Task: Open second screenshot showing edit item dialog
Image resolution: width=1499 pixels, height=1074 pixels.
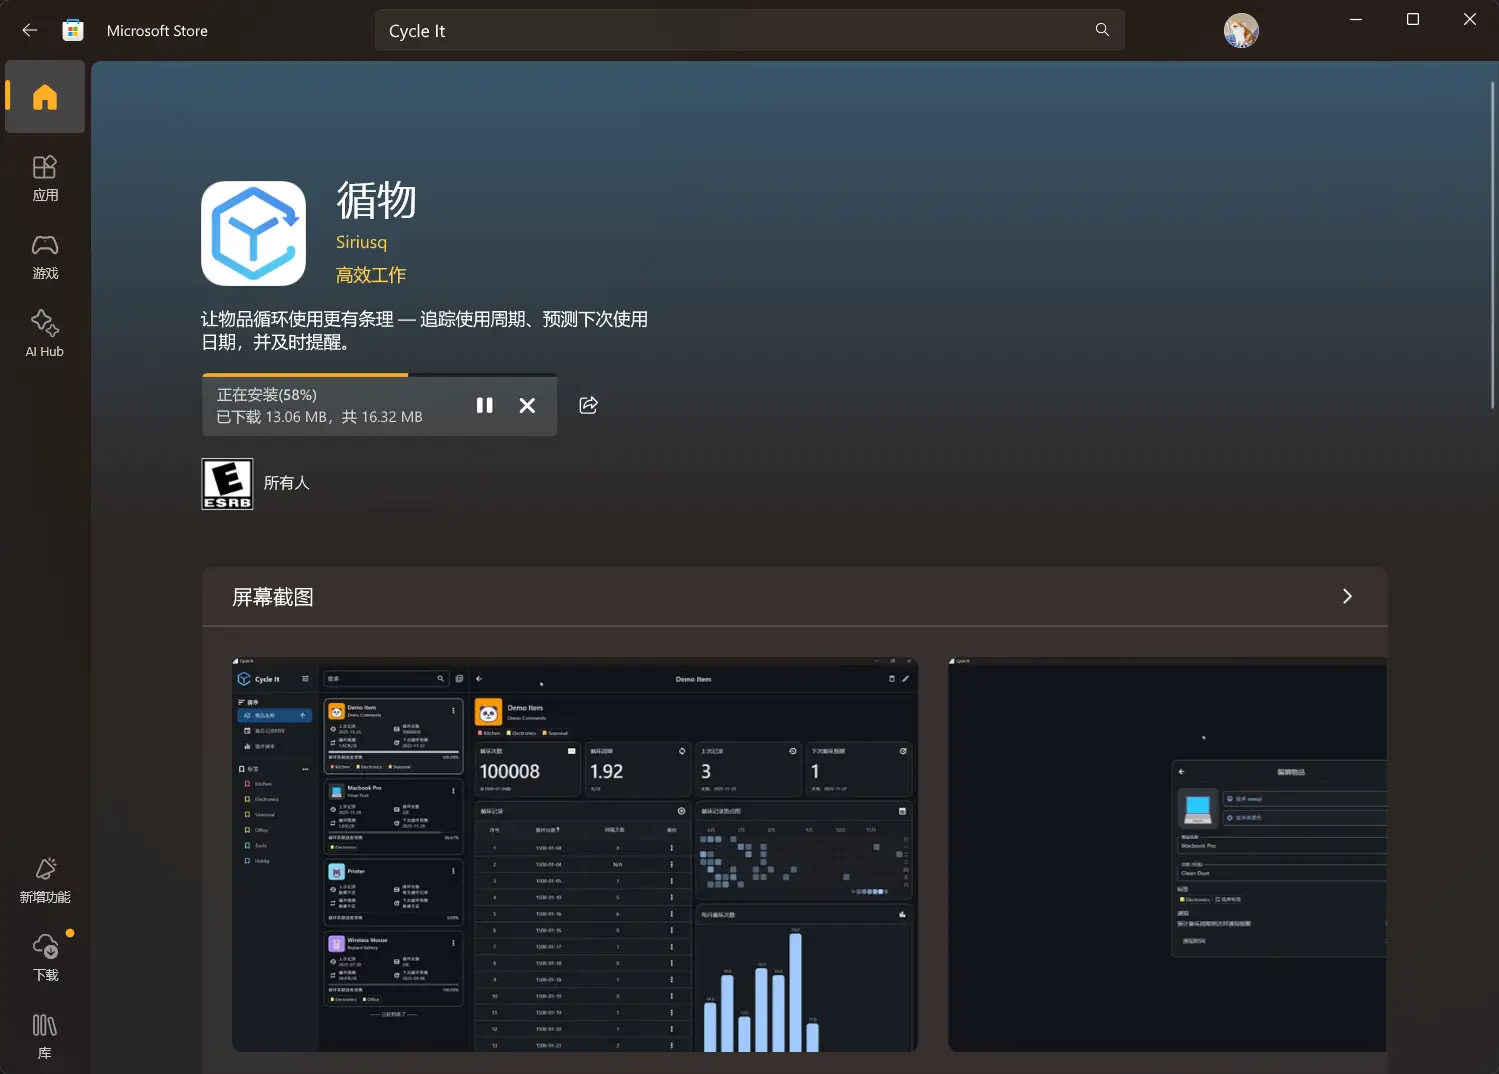Action: click(x=1167, y=854)
